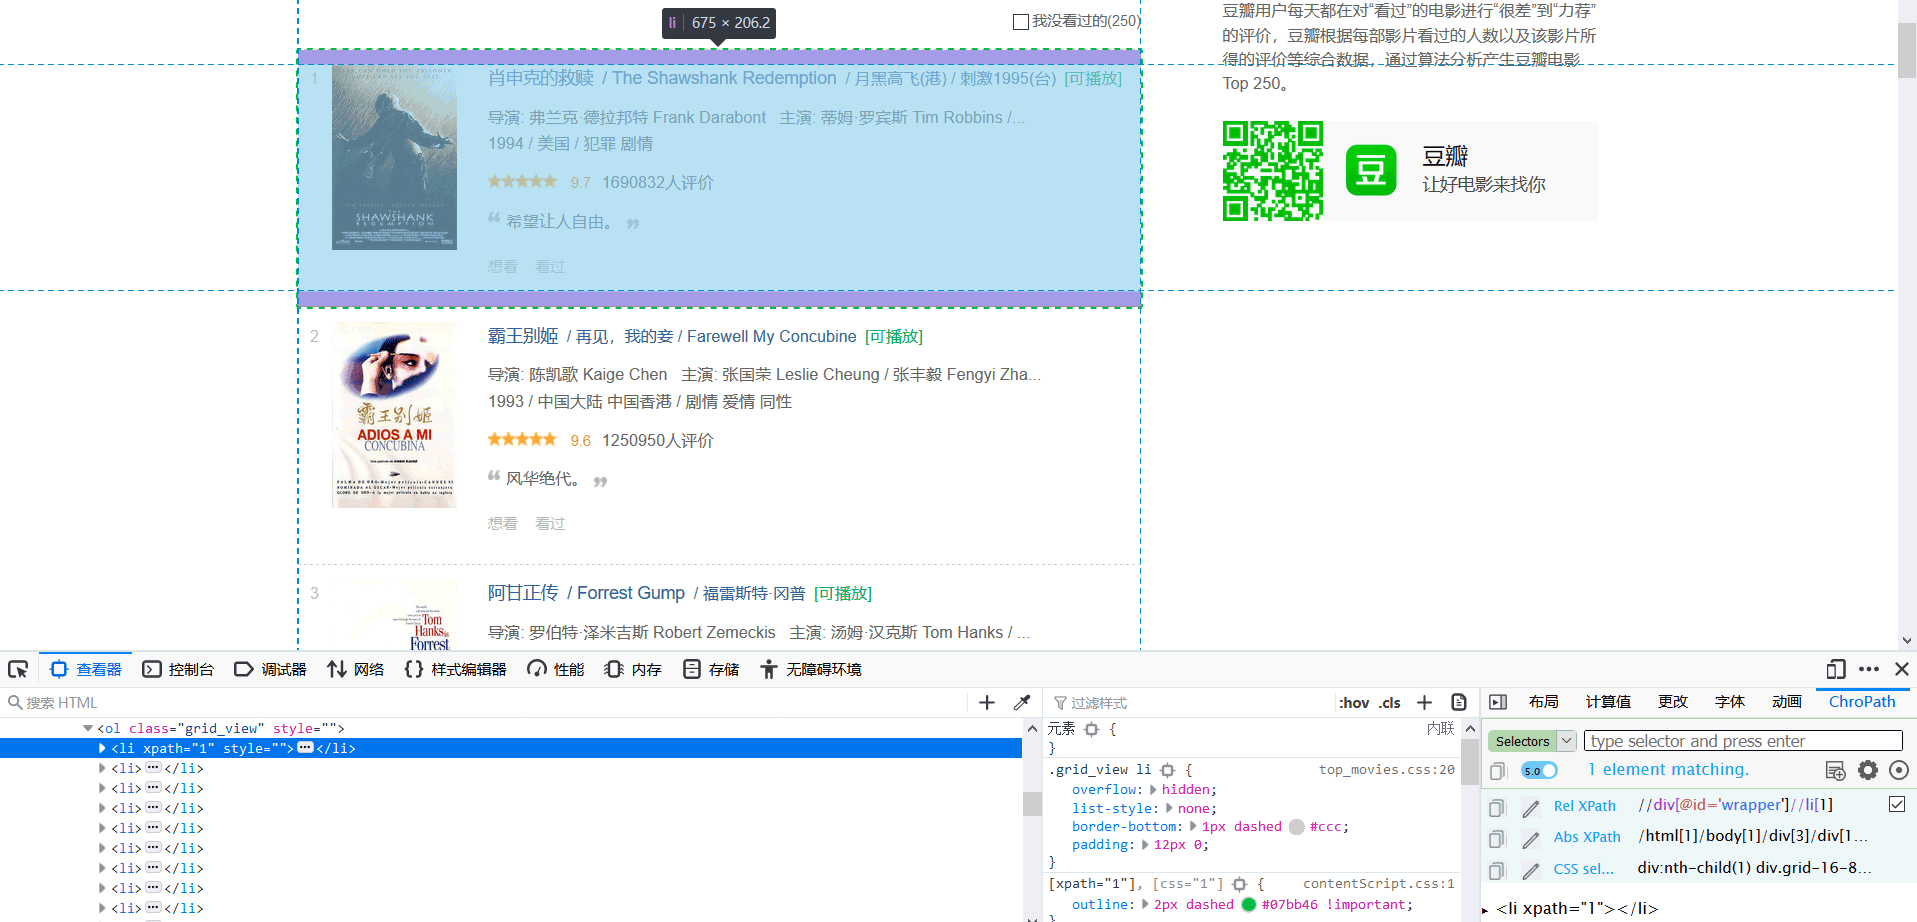Collapse the ol grid_view element

pos(87,728)
